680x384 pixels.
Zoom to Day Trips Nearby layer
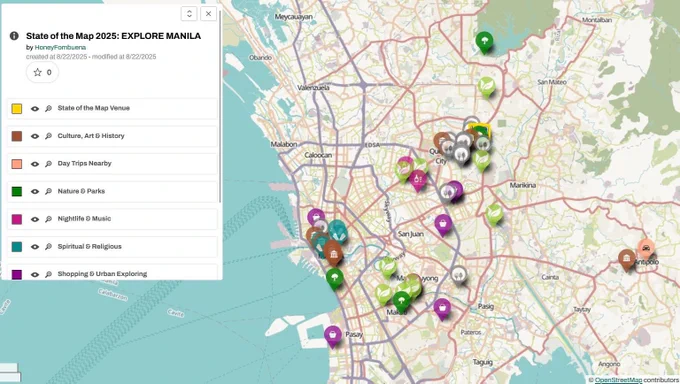(x=48, y=164)
